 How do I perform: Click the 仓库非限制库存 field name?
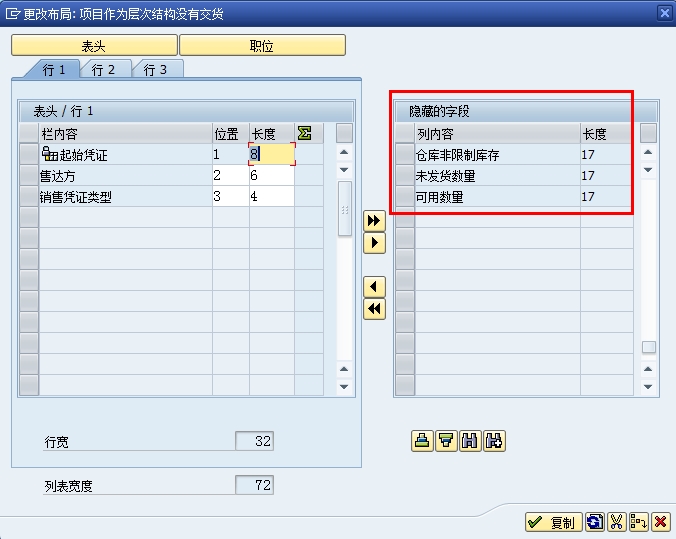tap(457, 154)
